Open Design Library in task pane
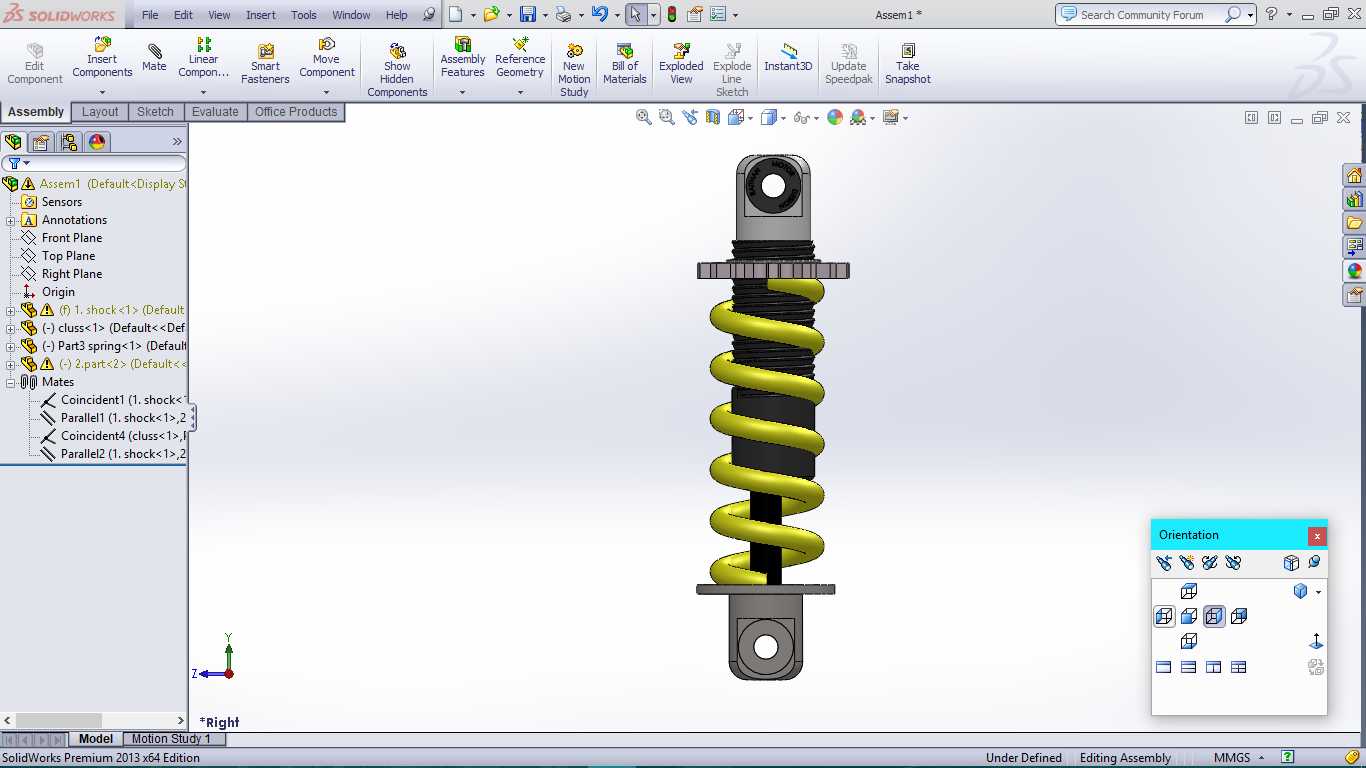The width and height of the screenshot is (1366, 768). click(1355, 199)
